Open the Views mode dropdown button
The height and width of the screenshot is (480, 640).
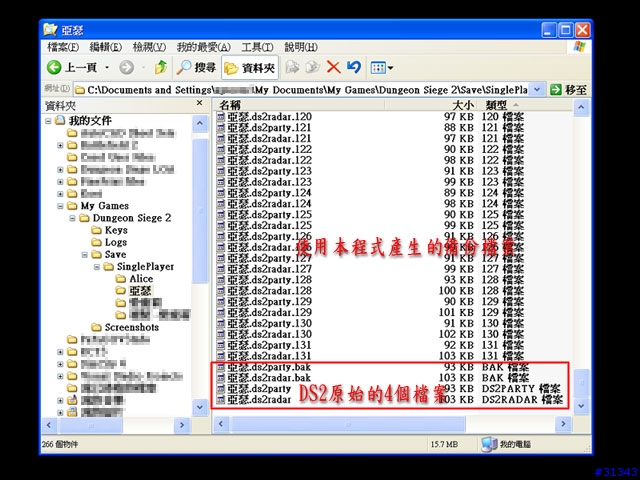(x=382, y=67)
